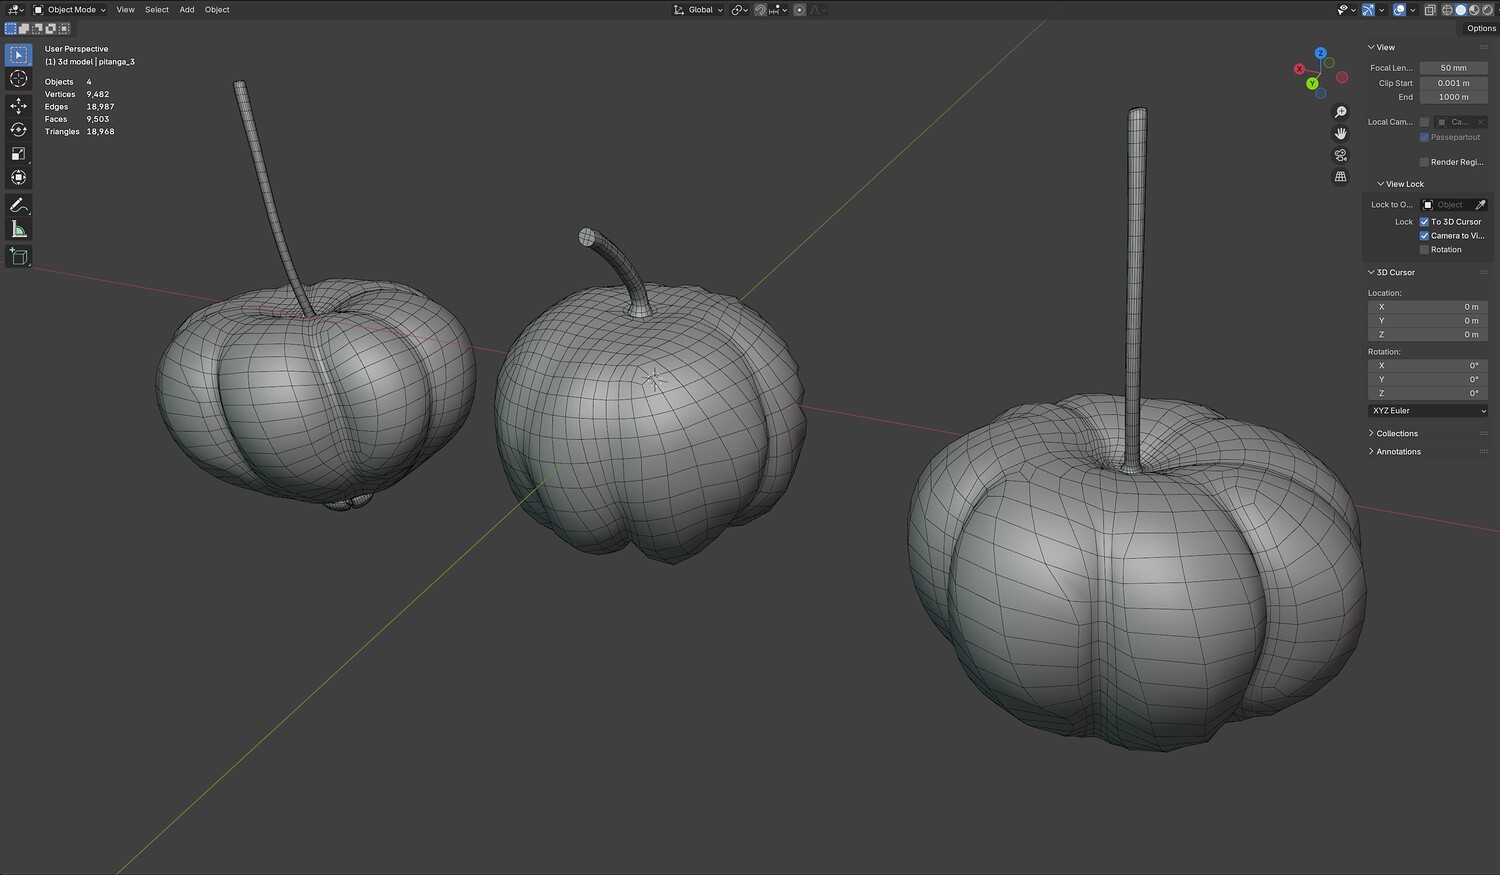1500x875 pixels.
Task: Activate the Scale tool
Action: [x=19, y=153]
